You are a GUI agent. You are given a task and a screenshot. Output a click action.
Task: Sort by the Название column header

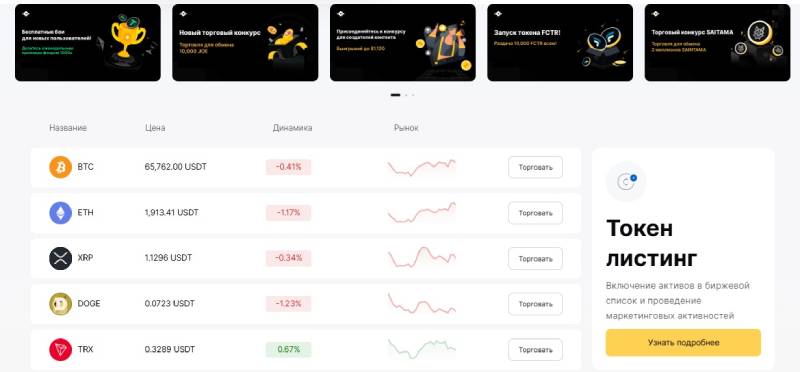(x=68, y=128)
